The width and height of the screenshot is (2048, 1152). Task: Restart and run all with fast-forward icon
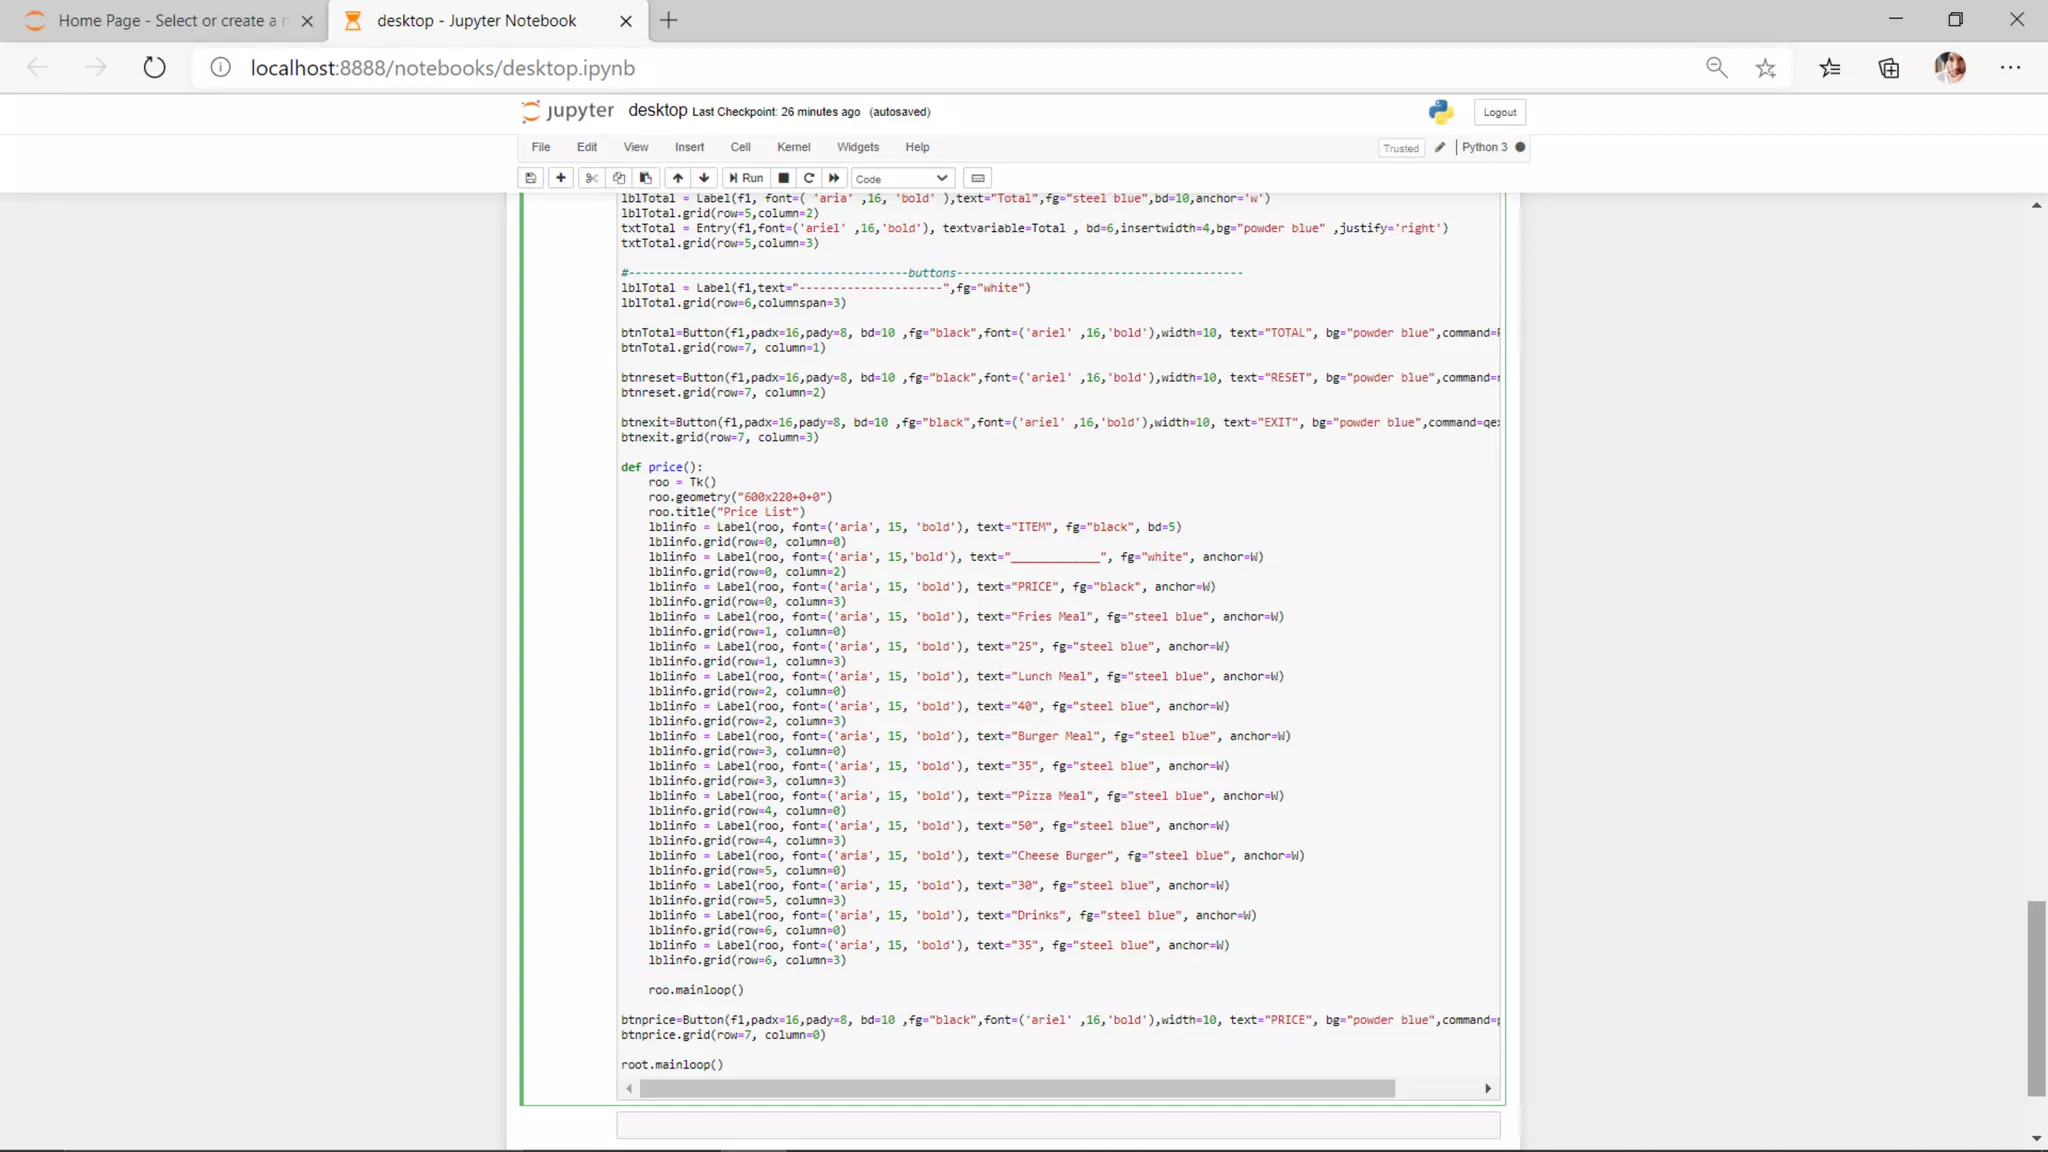(x=834, y=178)
